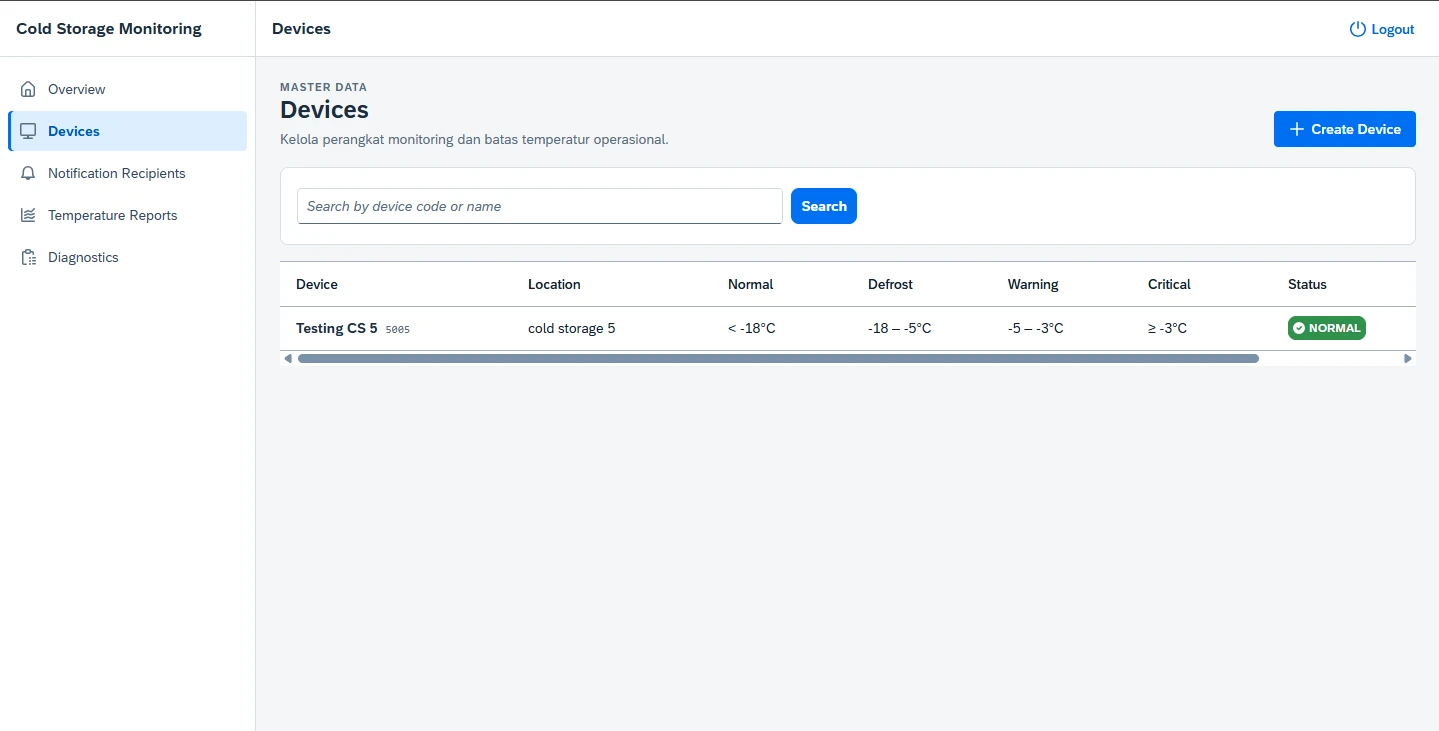The image size is (1439, 731).
Task: Click the Create Device button label
Action: (x=1356, y=129)
